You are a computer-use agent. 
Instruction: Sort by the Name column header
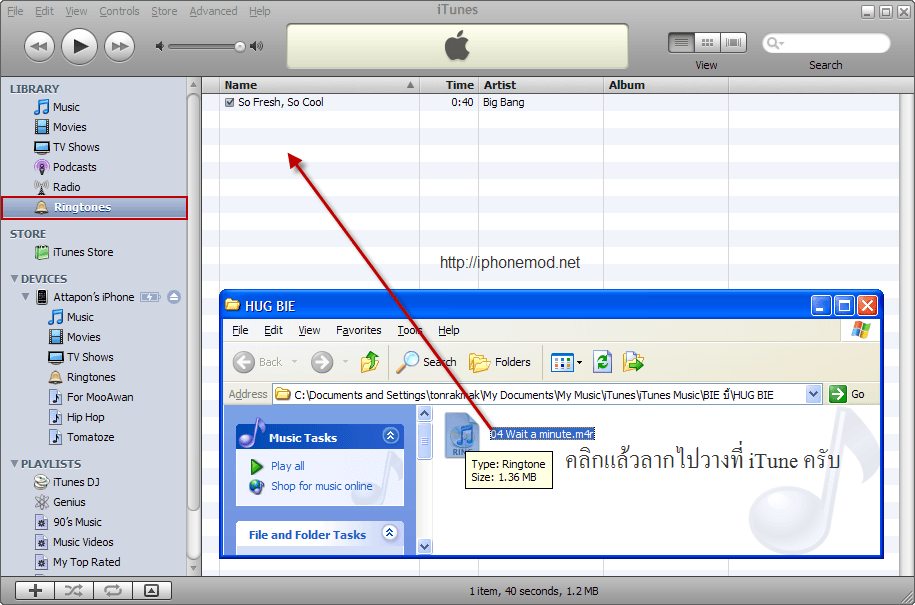point(319,85)
